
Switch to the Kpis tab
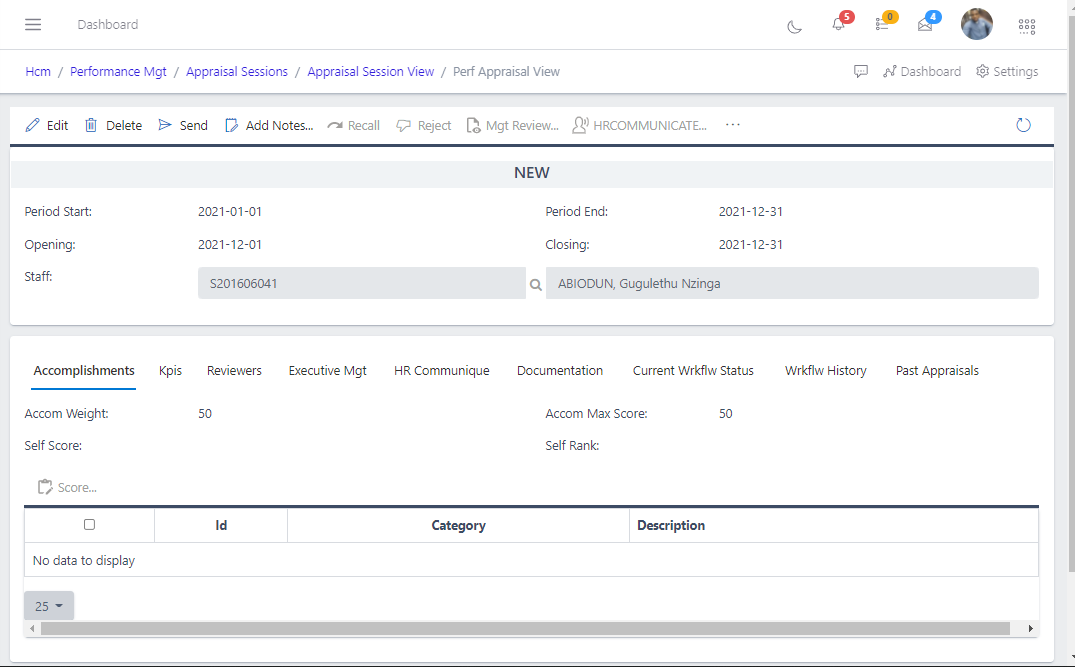point(170,371)
